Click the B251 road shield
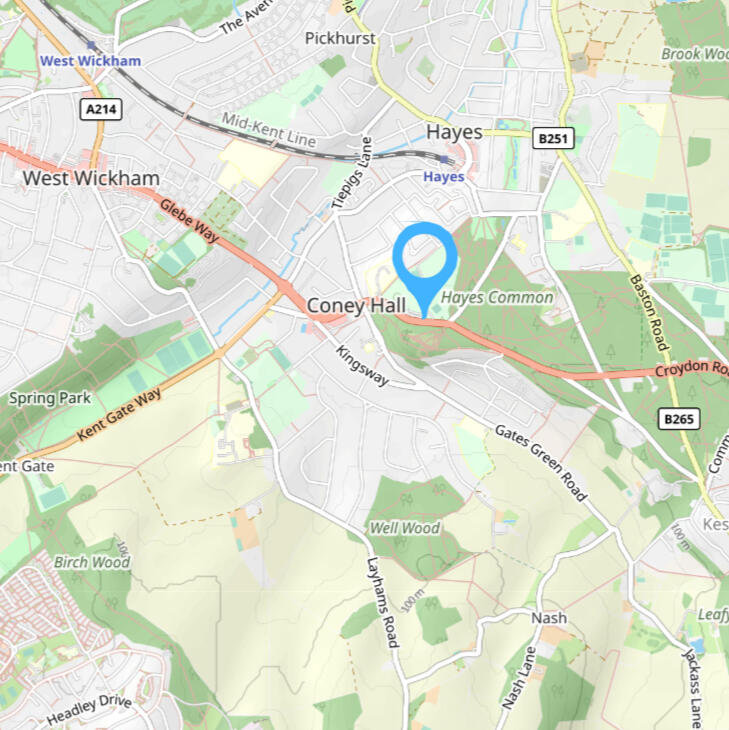The height and width of the screenshot is (730, 729). [553, 138]
